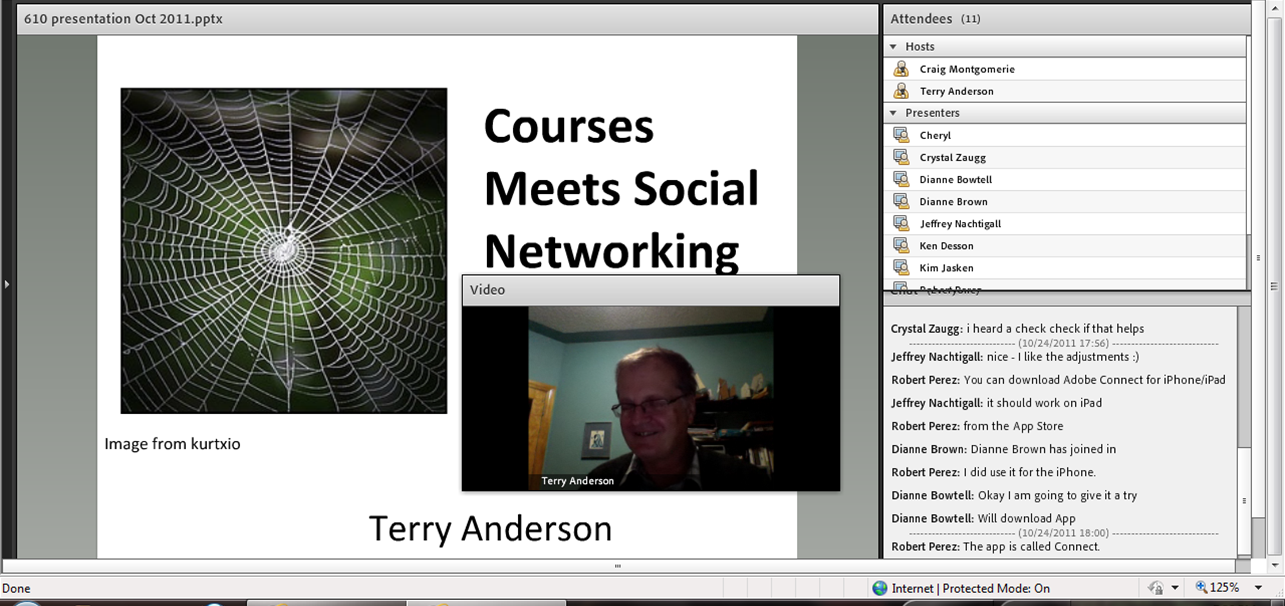The image size is (1285, 606).
Task: Click the security lock icon in status bar
Action: 1155,588
